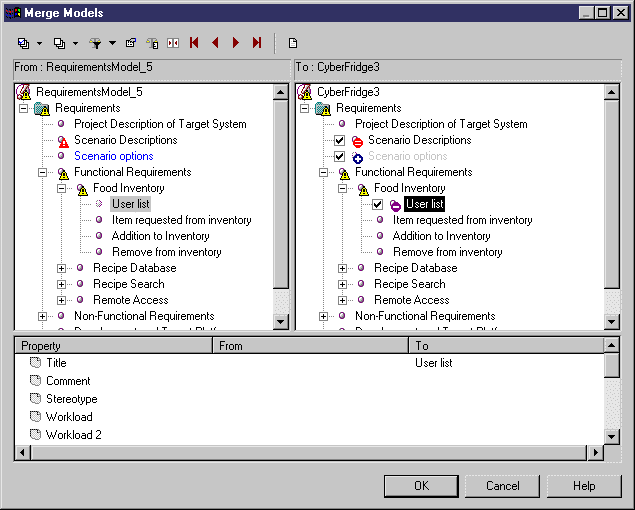Click the blue add icon beside Scenario options
Viewport: 635px width, 510px height.
[x=357, y=157]
